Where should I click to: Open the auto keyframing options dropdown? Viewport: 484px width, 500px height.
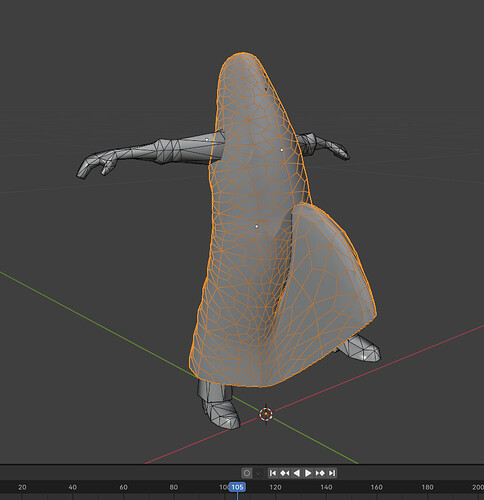click(258, 473)
